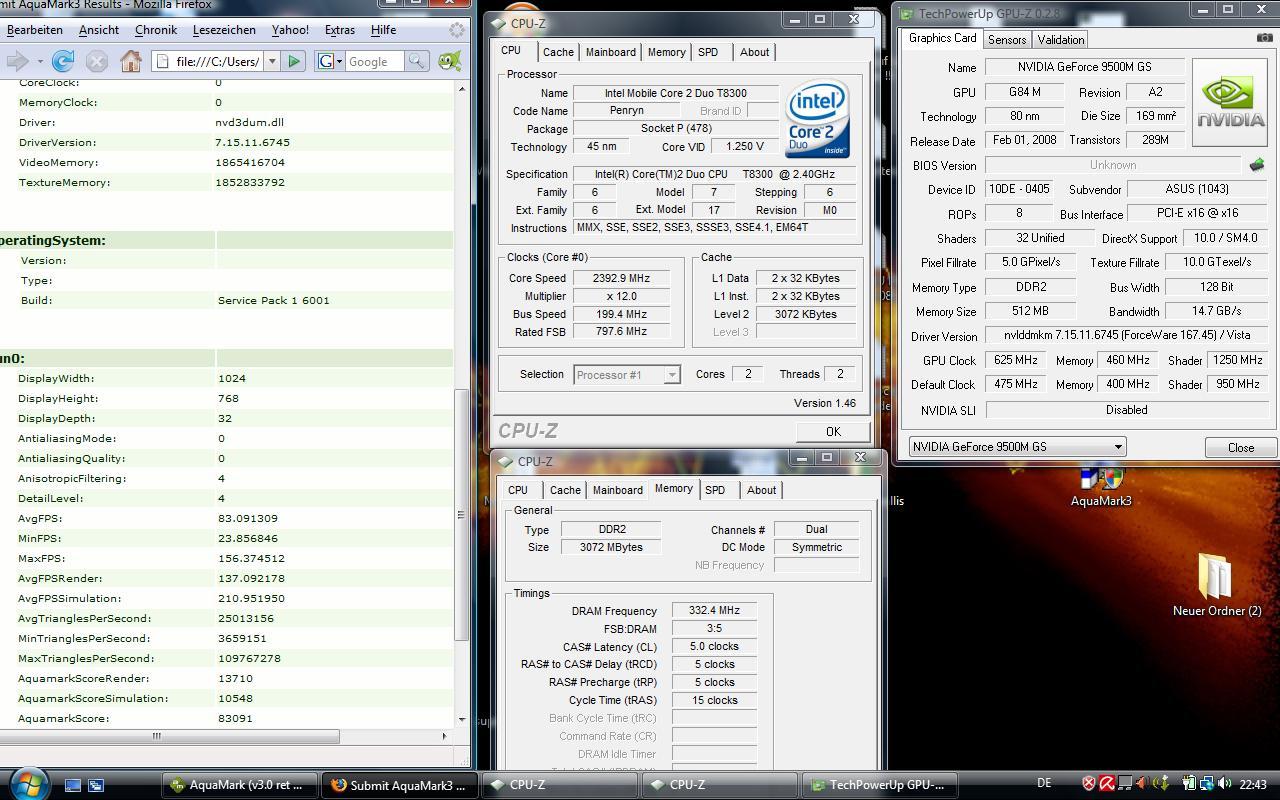
Task: Open the Lesezeichen menu
Action: tap(224, 30)
